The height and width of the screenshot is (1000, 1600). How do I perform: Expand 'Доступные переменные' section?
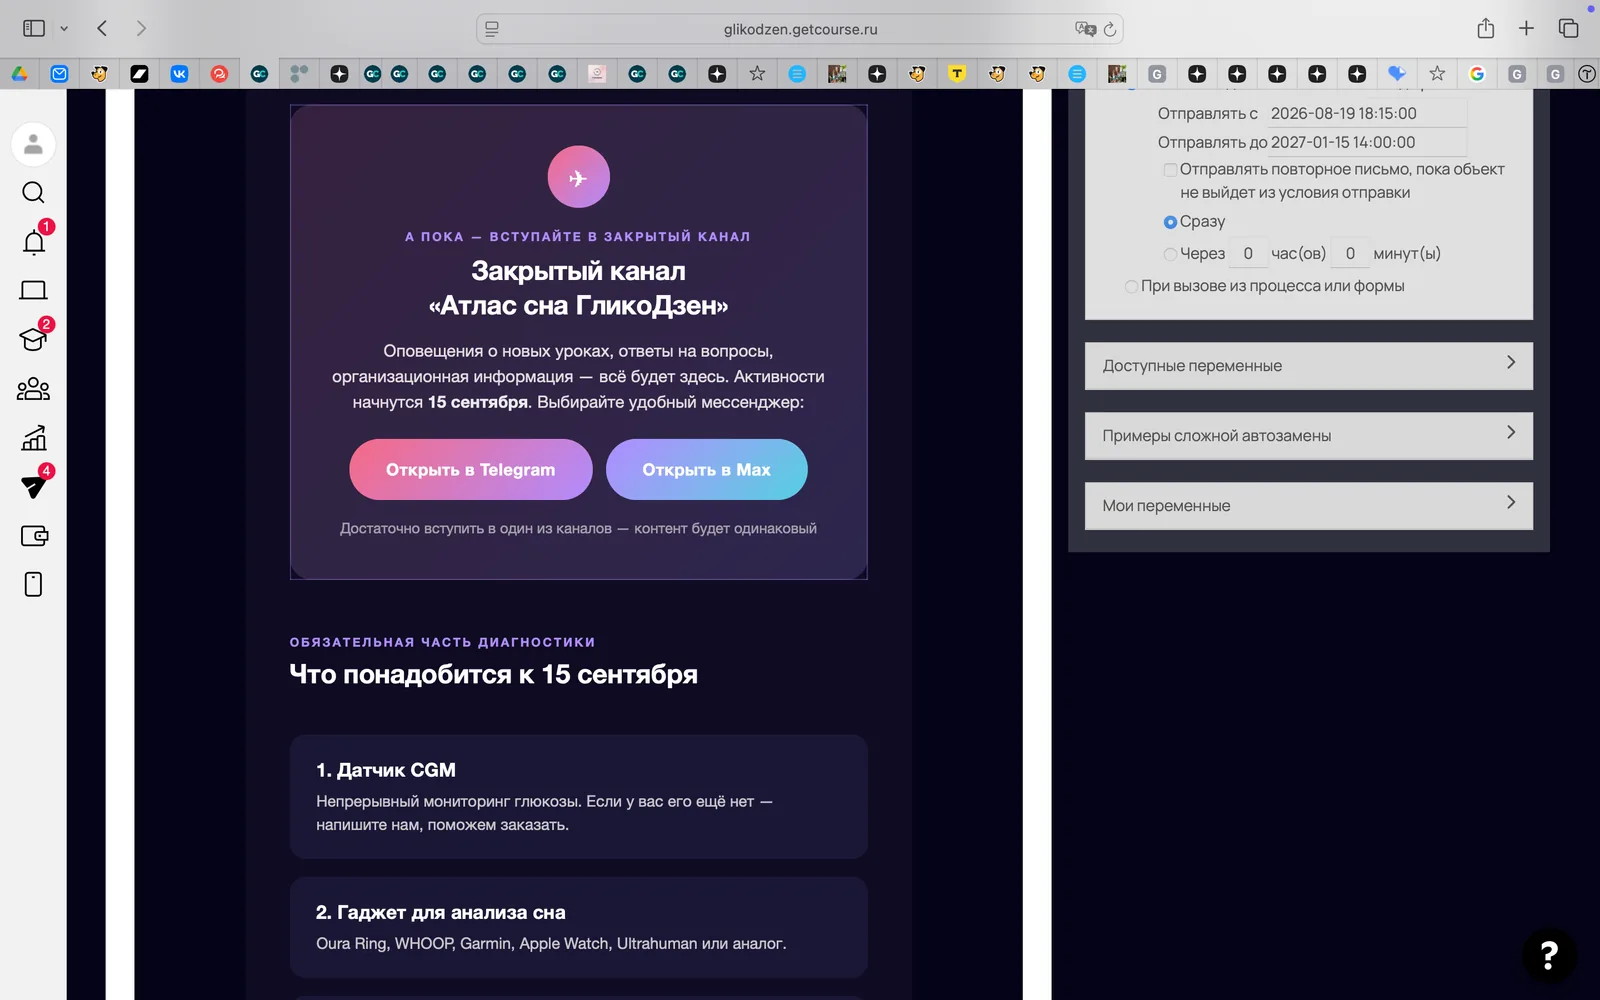point(1309,366)
